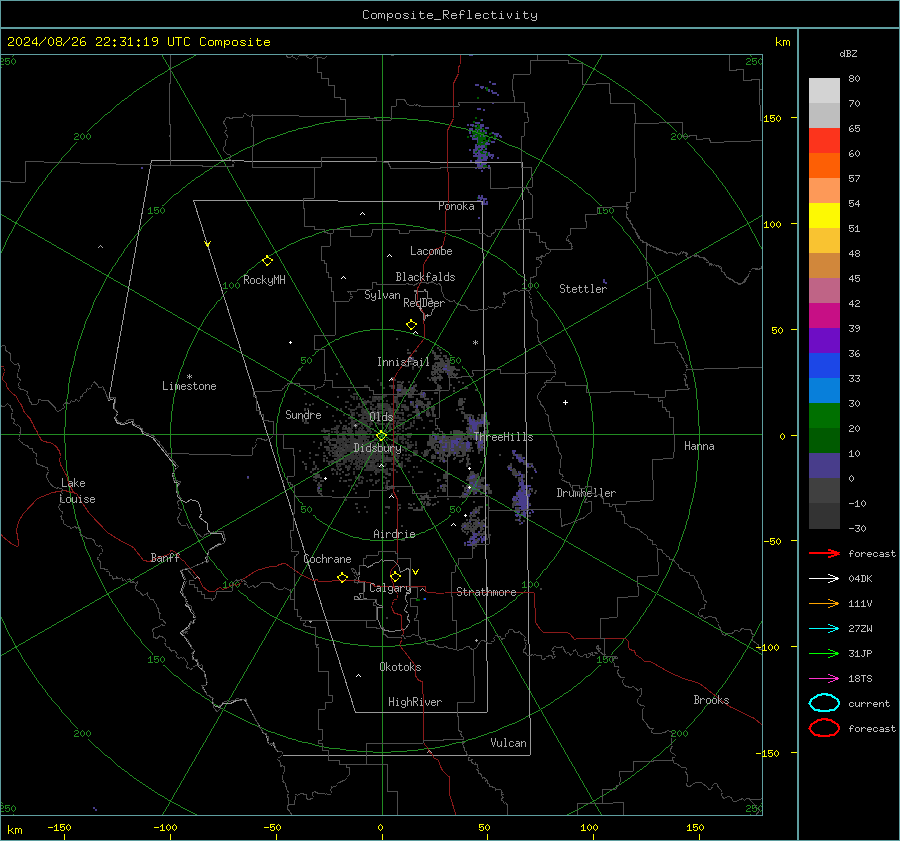The image size is (900, 841).
Task: Click the Calgary city label
Action: pos(390,588)
